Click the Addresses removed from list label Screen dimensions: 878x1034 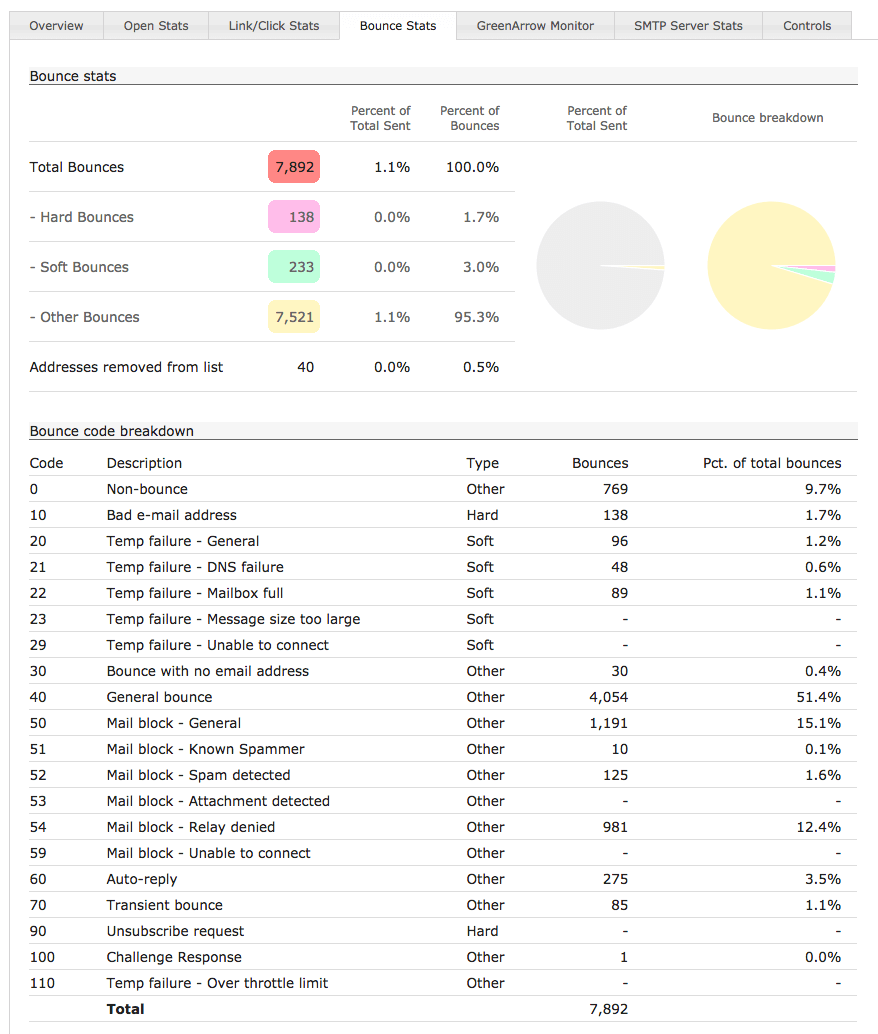[126, 367]
